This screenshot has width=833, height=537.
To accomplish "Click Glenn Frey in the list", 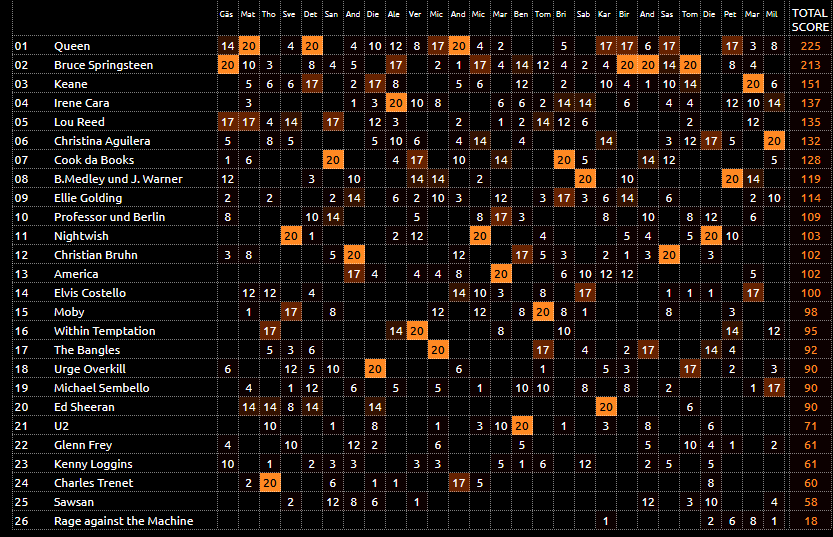I will pos(83,445).
